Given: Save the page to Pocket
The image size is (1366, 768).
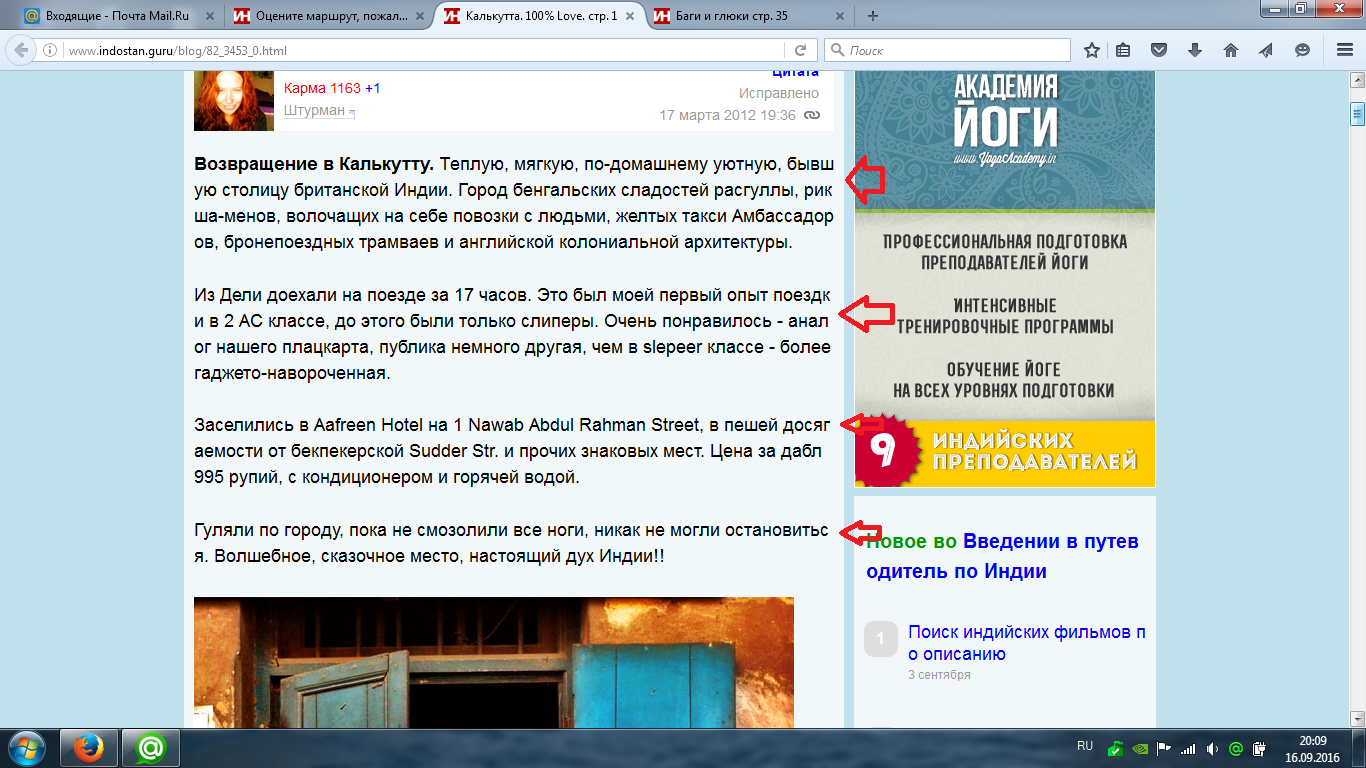Looking at the screenshot, I should 1159,50.
